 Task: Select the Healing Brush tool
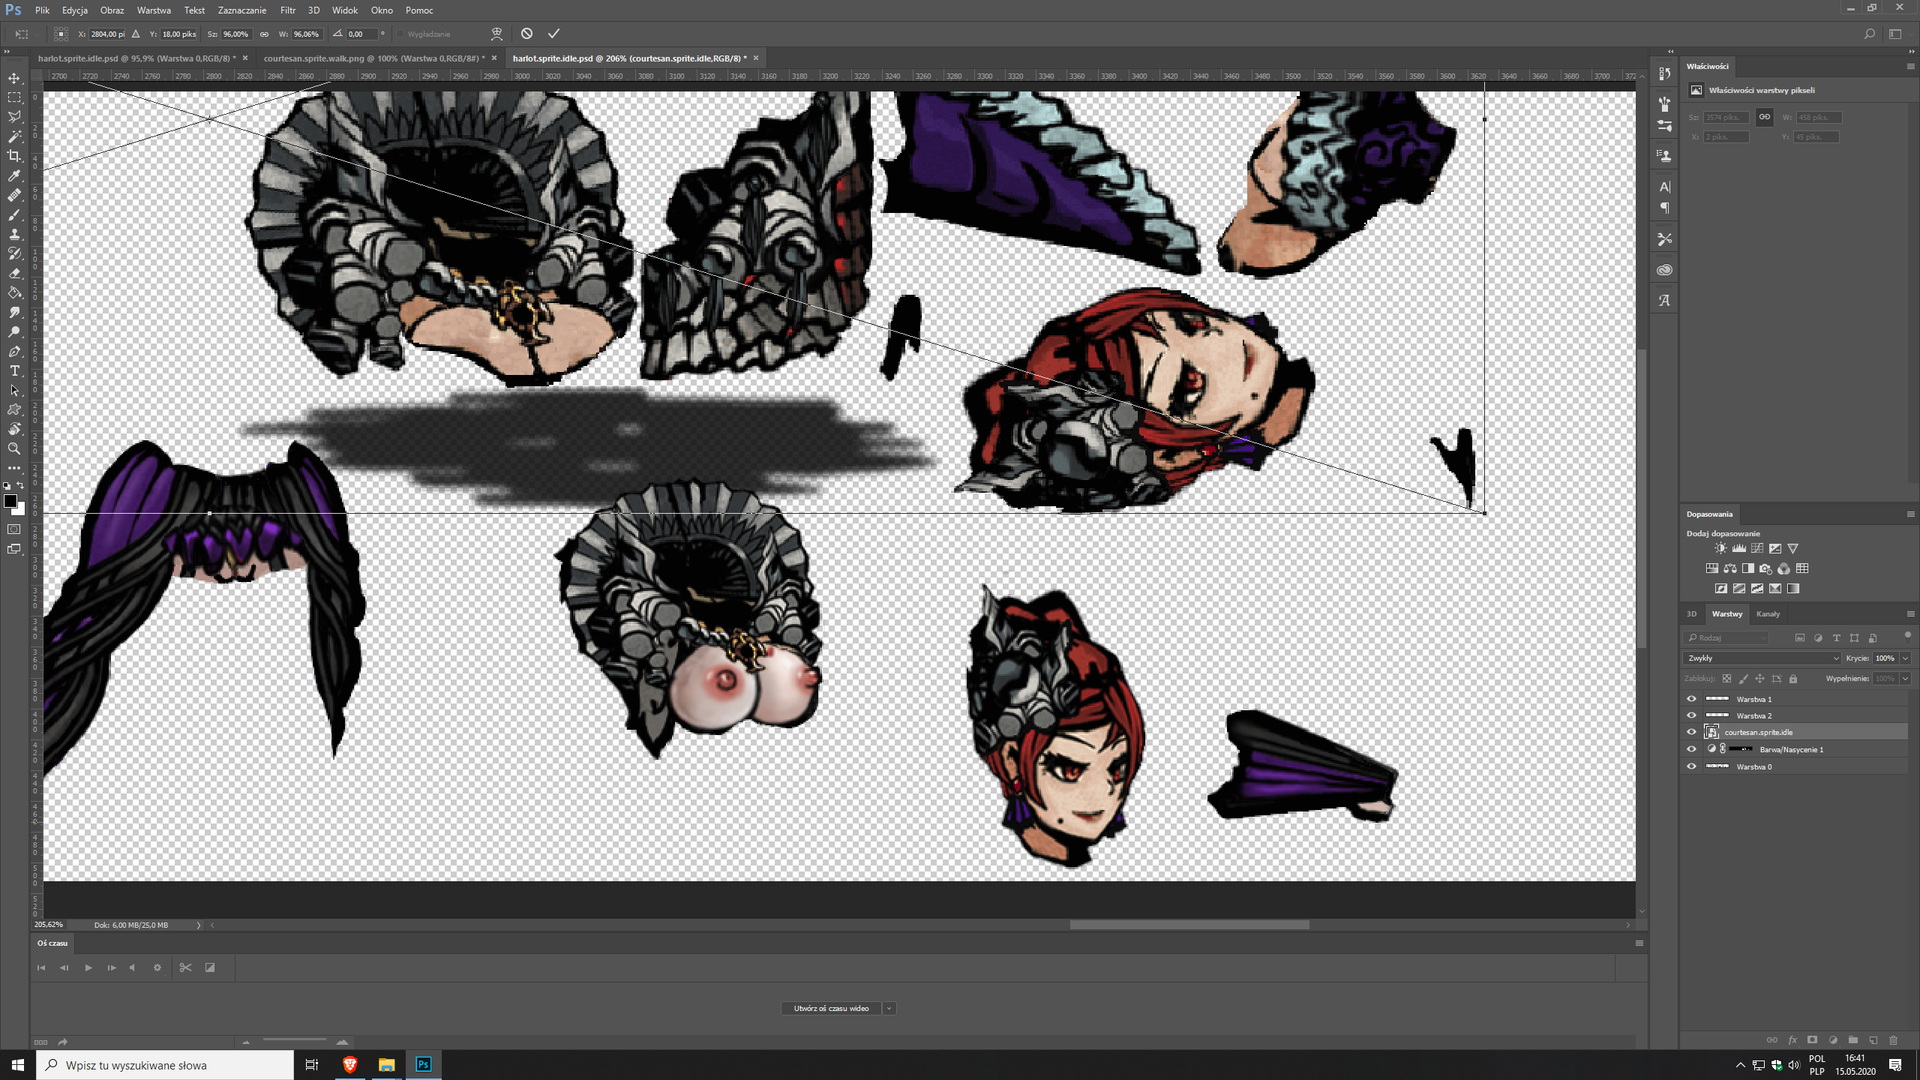coord(14,195)
